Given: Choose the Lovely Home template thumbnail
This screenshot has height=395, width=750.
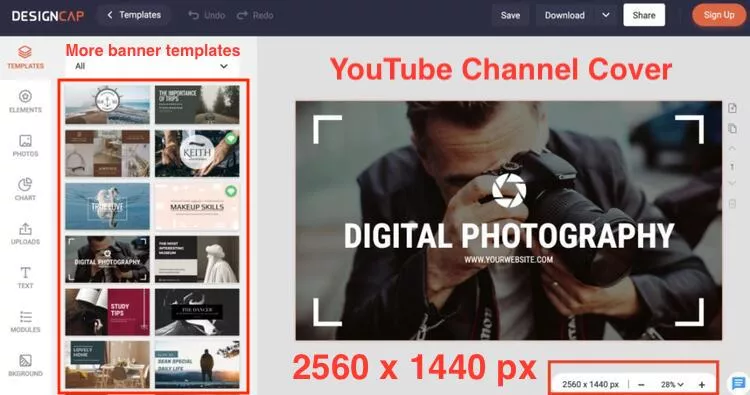Looking at the screenshot, I should tap(107, 364).
